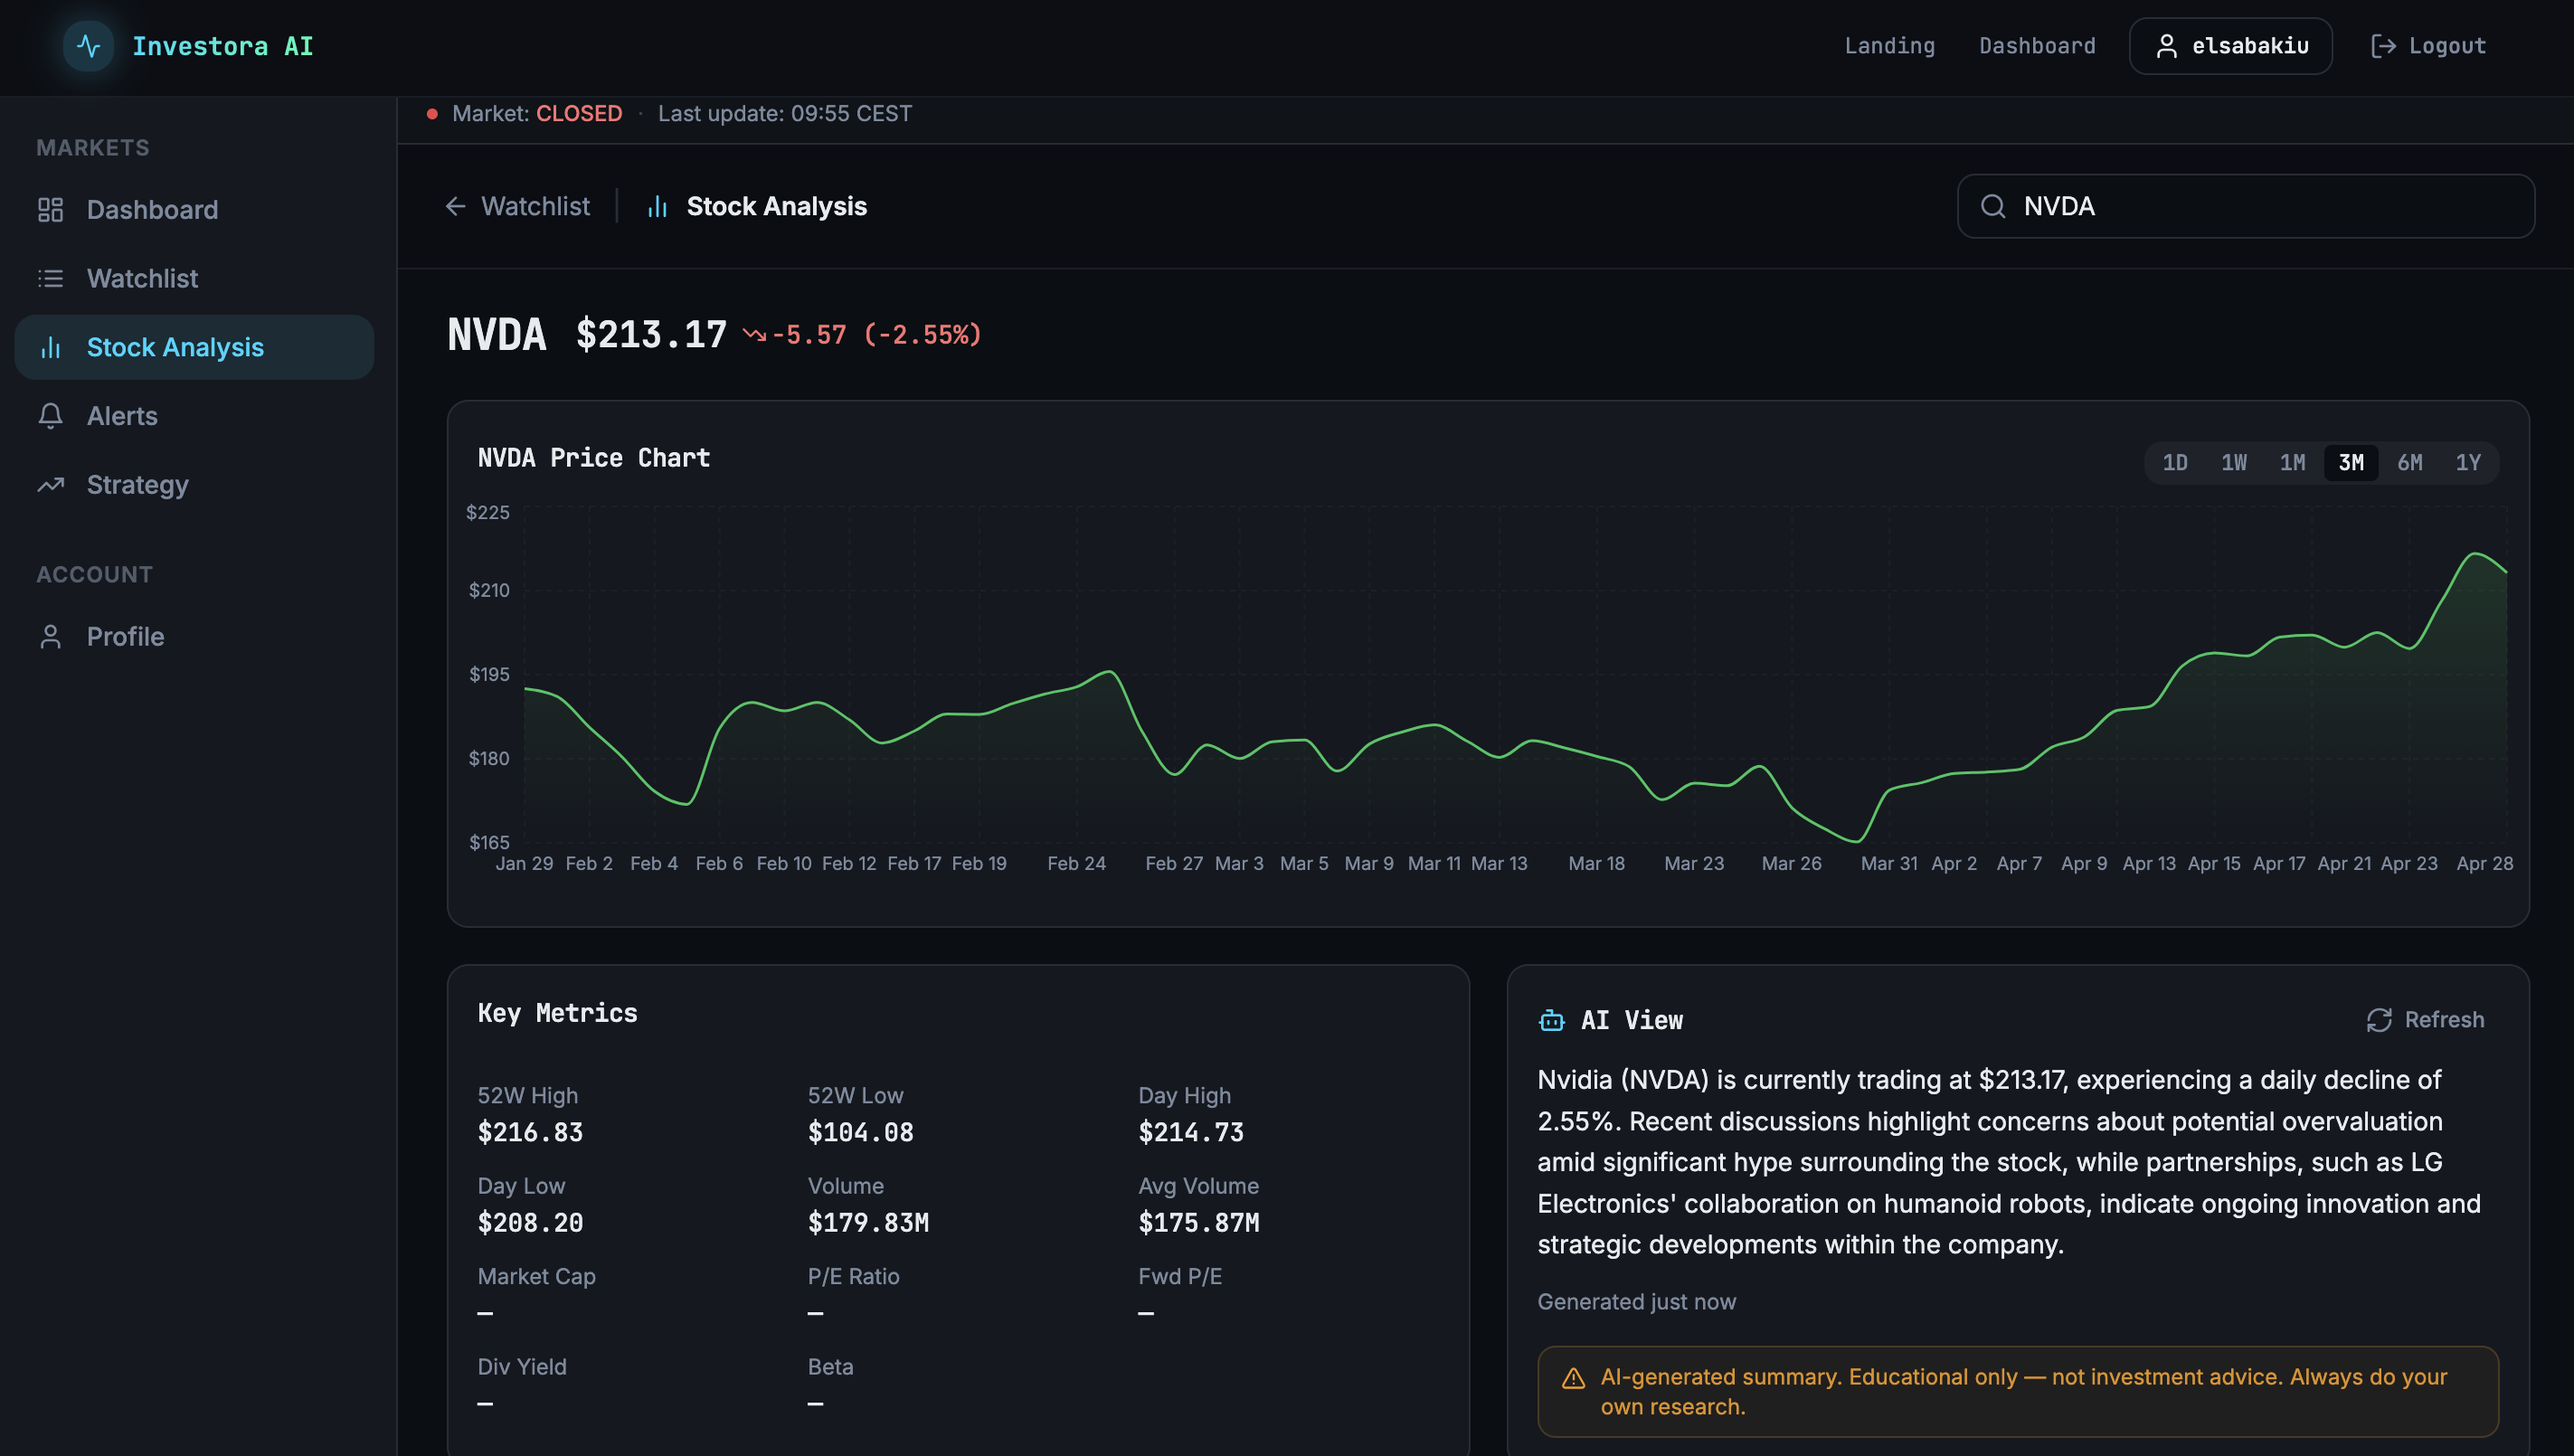The width and height of the screenshot is (2574, 1456).
Task: Click the bar chart icon beside Stock Analysis heading
Action: click(657, 206)
